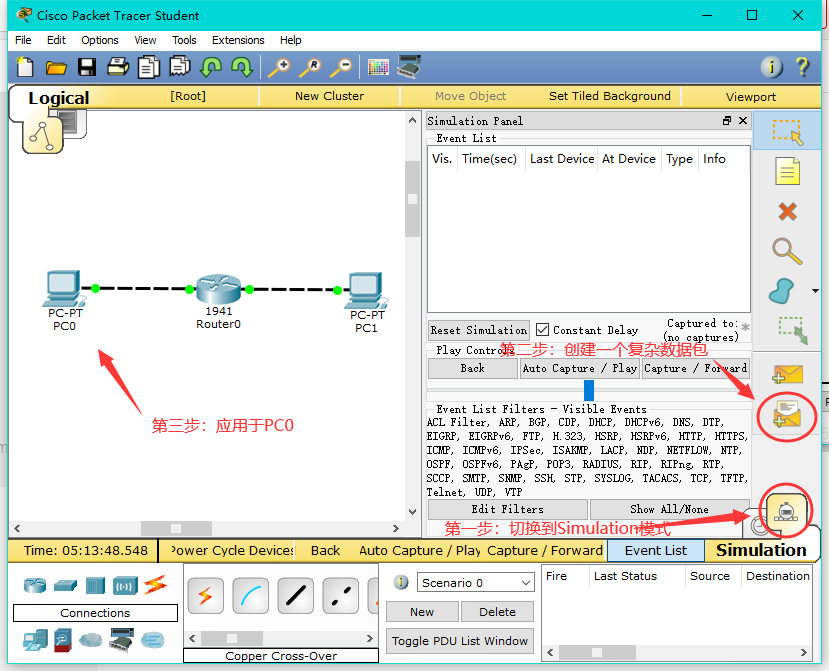This screenshot has height=671, width=829.
Task: Undo with the green back arrow
Action: [x=211, y=67]
